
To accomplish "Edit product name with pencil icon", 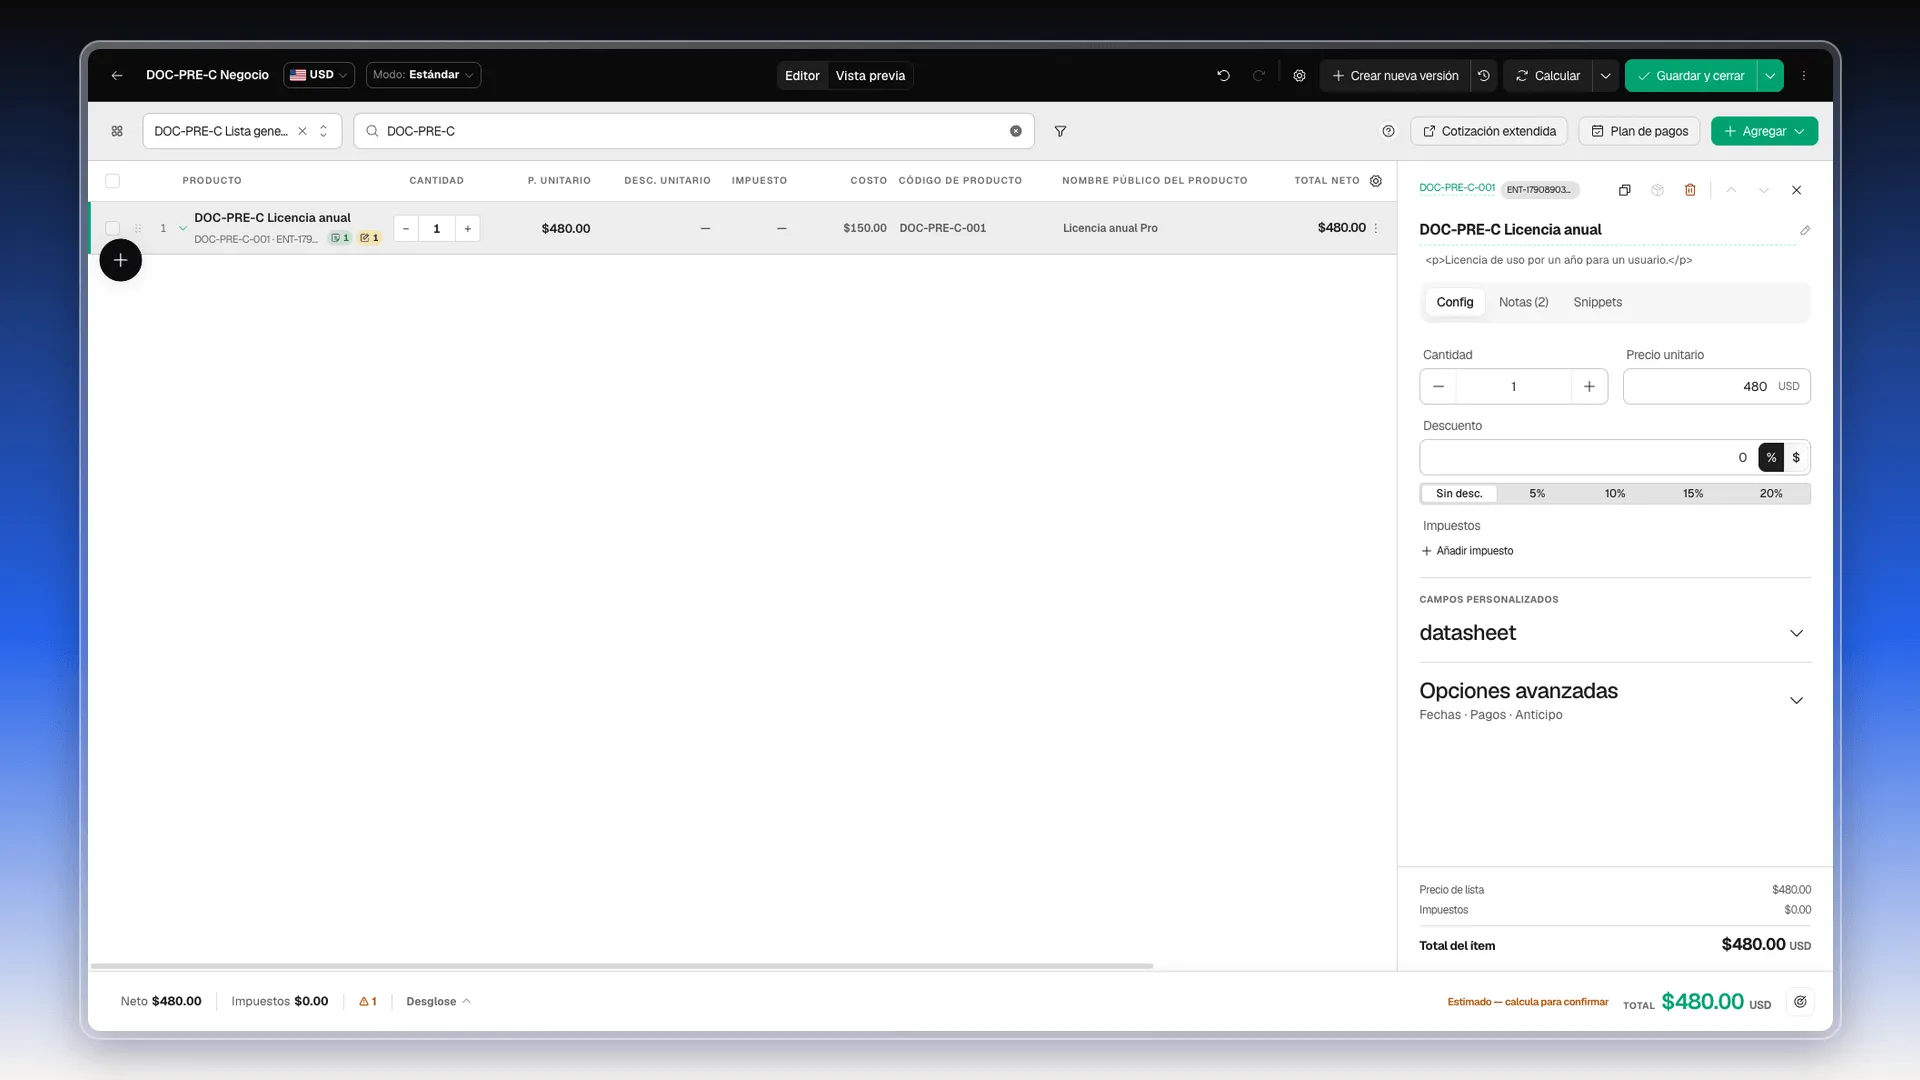I will (1805, 230).
